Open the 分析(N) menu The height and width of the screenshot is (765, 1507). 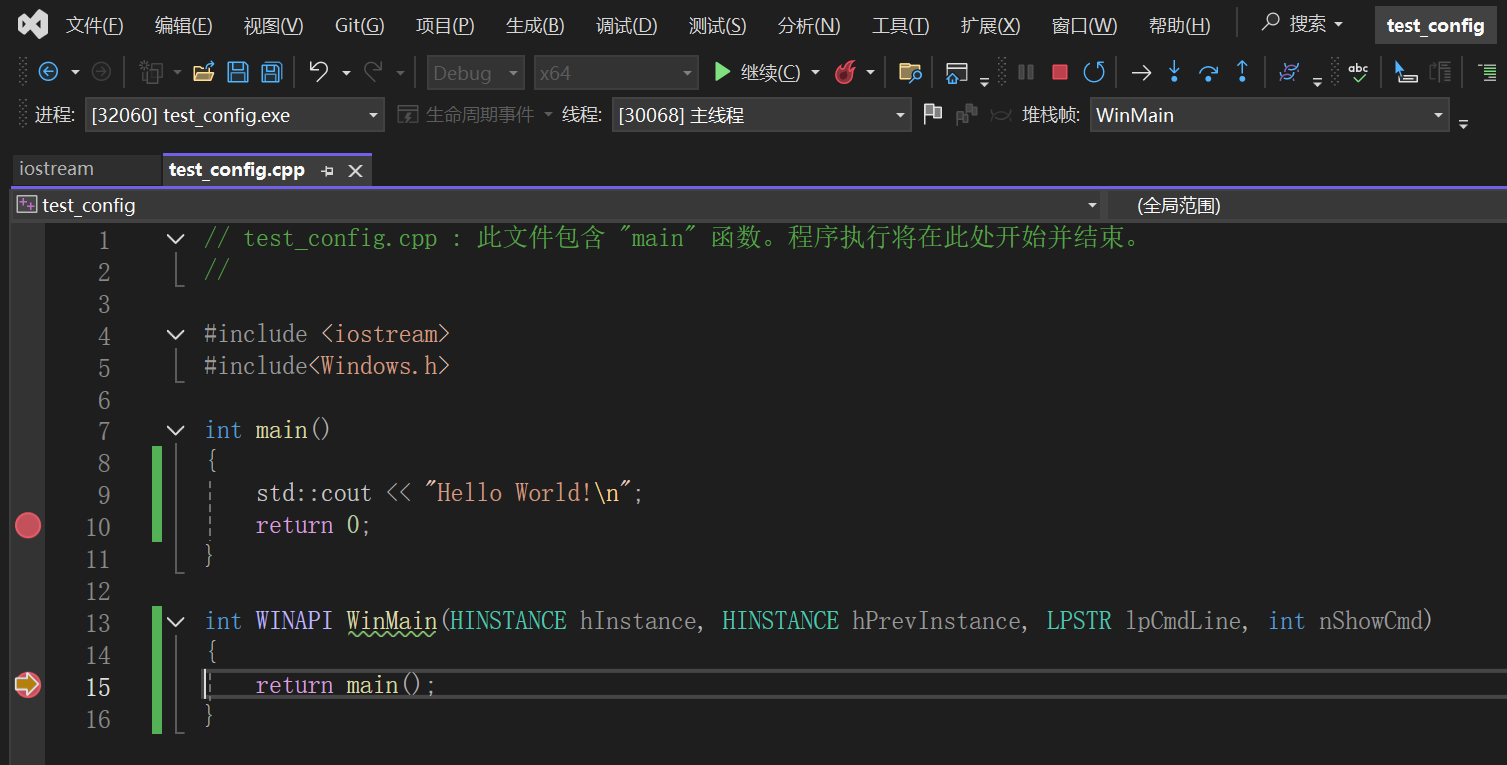pyautogui.click(x=809, y=25)
